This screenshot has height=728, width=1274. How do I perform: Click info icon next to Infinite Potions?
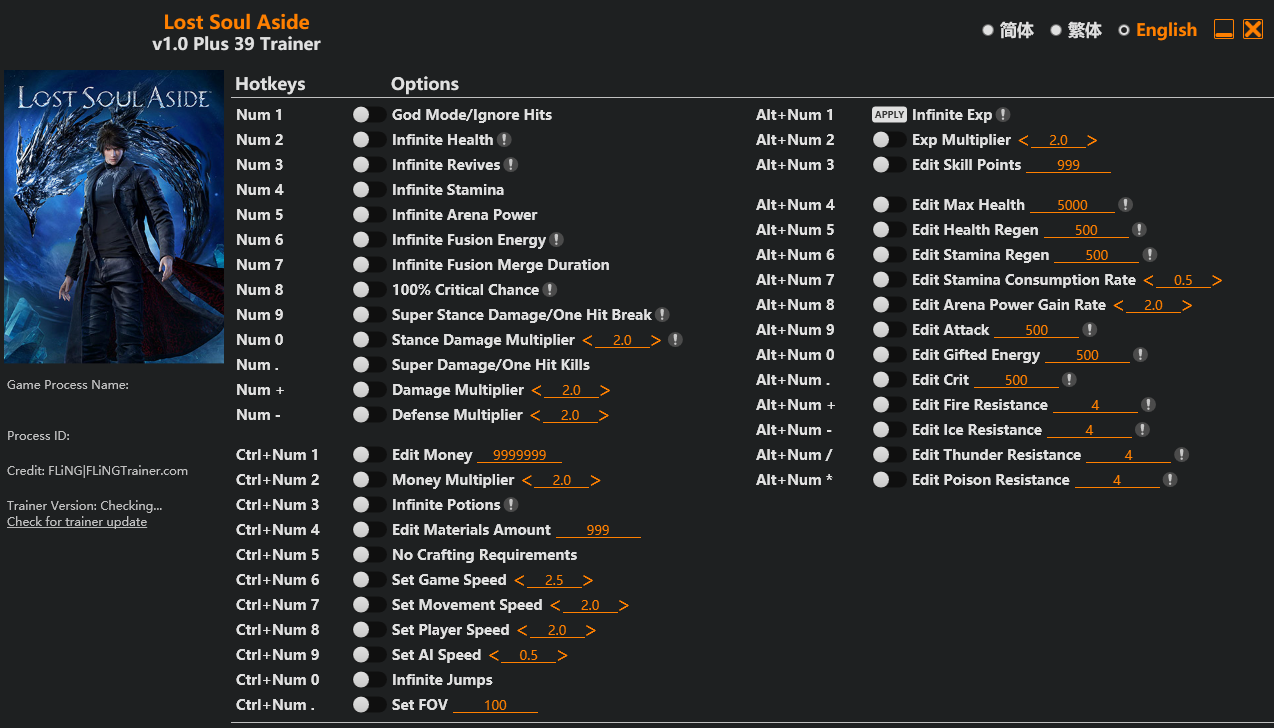click(x=511, y=505)
